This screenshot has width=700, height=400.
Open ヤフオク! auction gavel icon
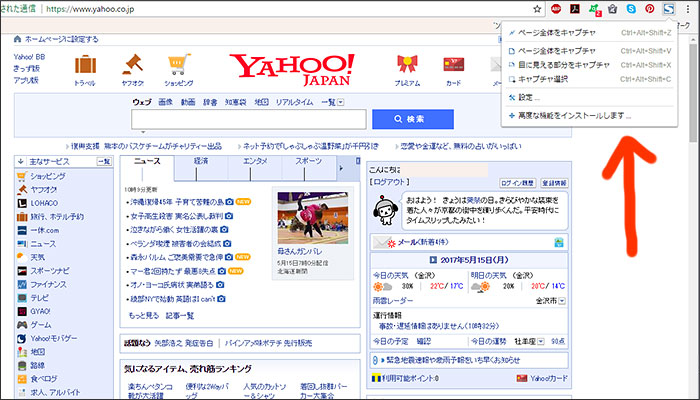133,66
